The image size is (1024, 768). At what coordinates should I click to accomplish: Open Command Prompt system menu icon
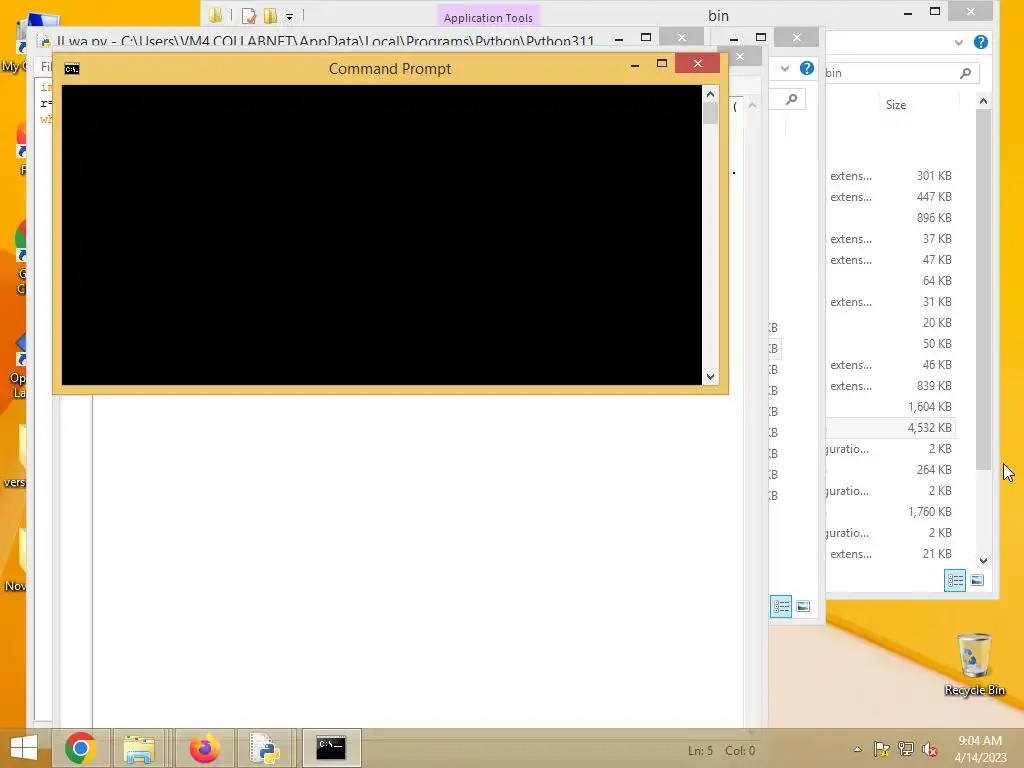click(72, 69)
